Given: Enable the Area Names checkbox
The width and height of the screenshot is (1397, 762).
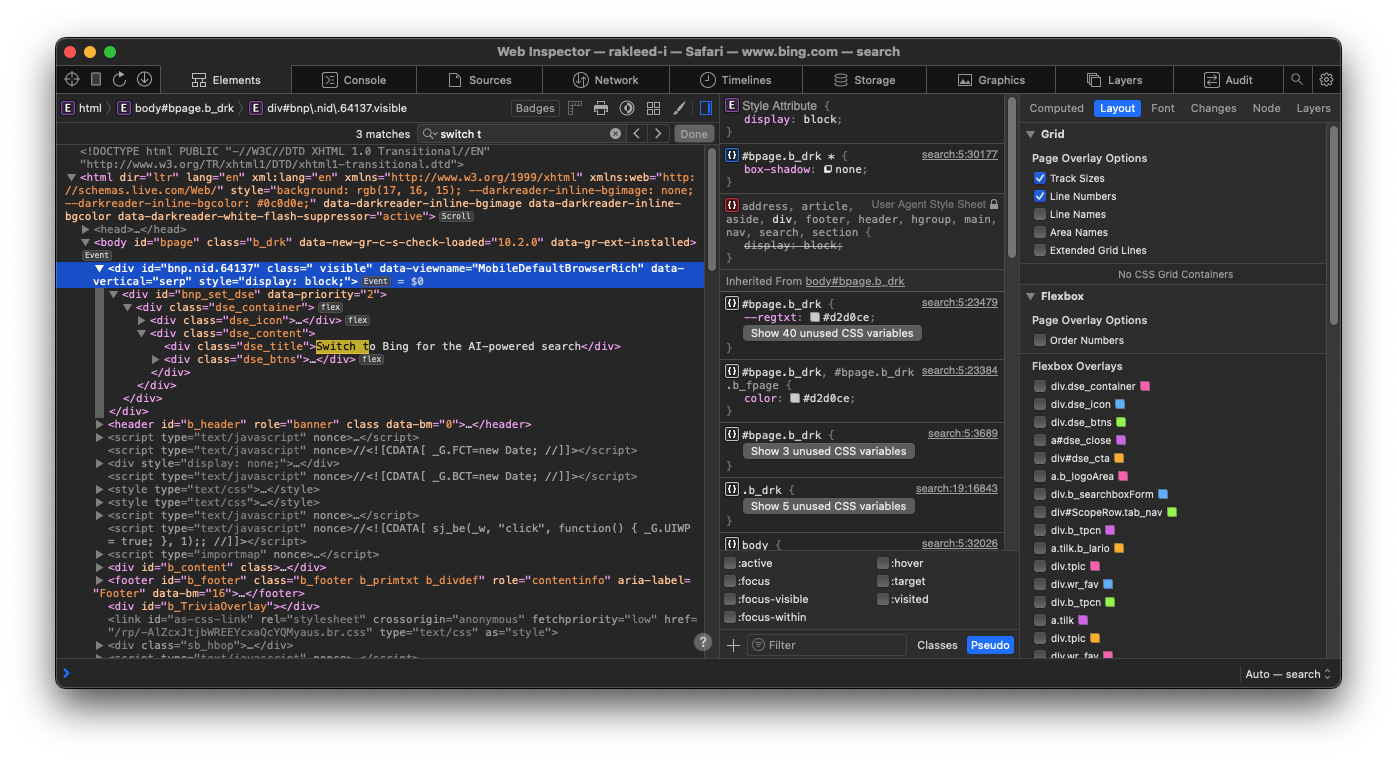Looking at the screenshot, I should (x=1040, y=232).
